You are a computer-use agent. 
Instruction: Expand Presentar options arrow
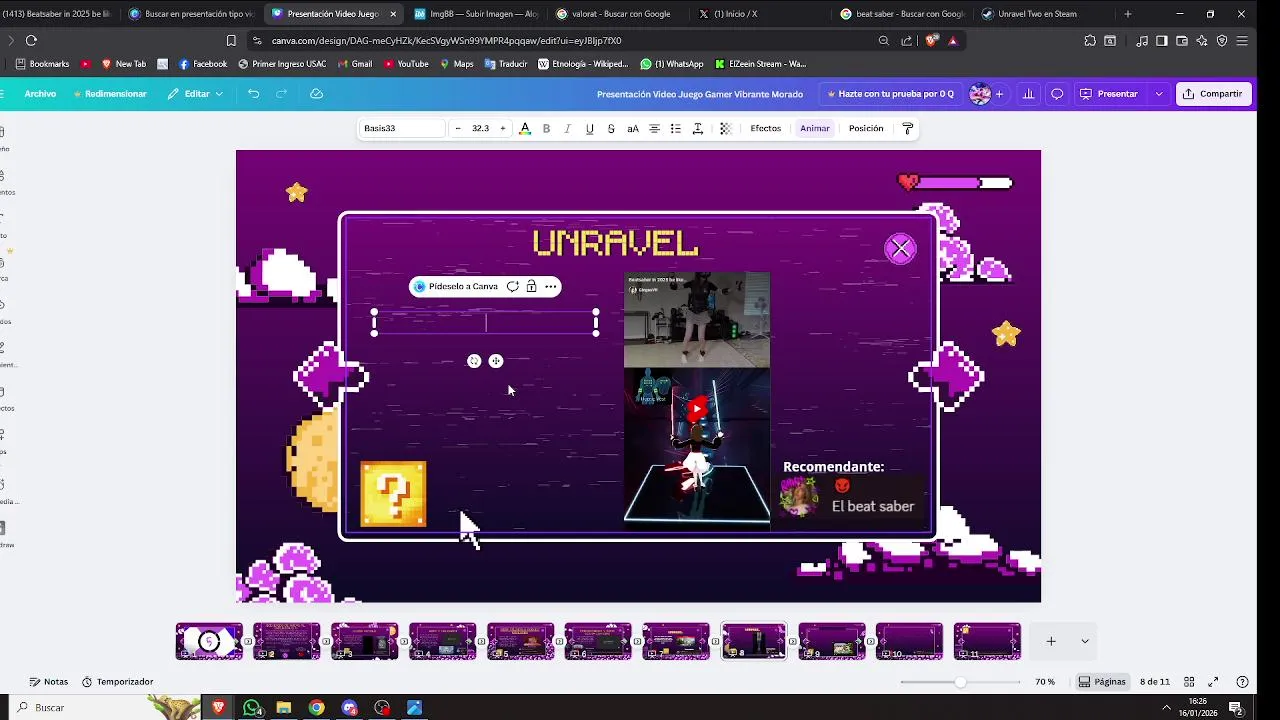pyautogui.click(x=1159, y=94)
